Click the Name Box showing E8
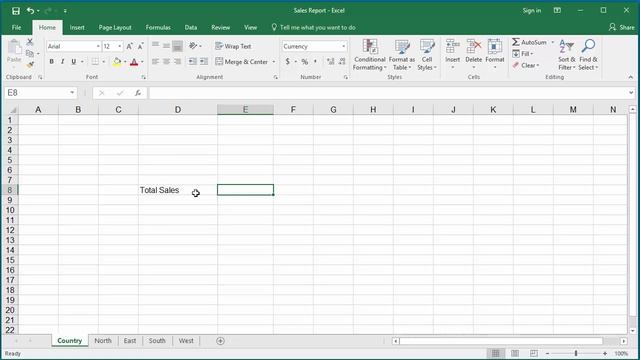Image resolution: width=640 pixels, height=360 pixels. (37, 93)
